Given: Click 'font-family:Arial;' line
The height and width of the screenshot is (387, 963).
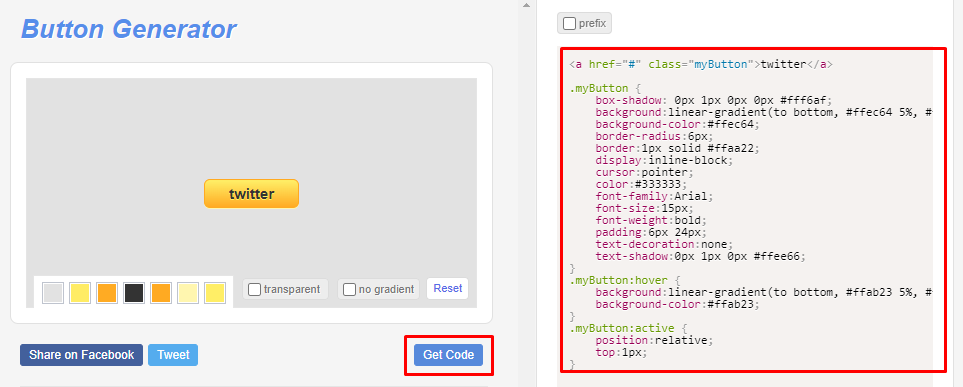Looking at the screenshot, I should pyautogui.click(x=655, y=197).
